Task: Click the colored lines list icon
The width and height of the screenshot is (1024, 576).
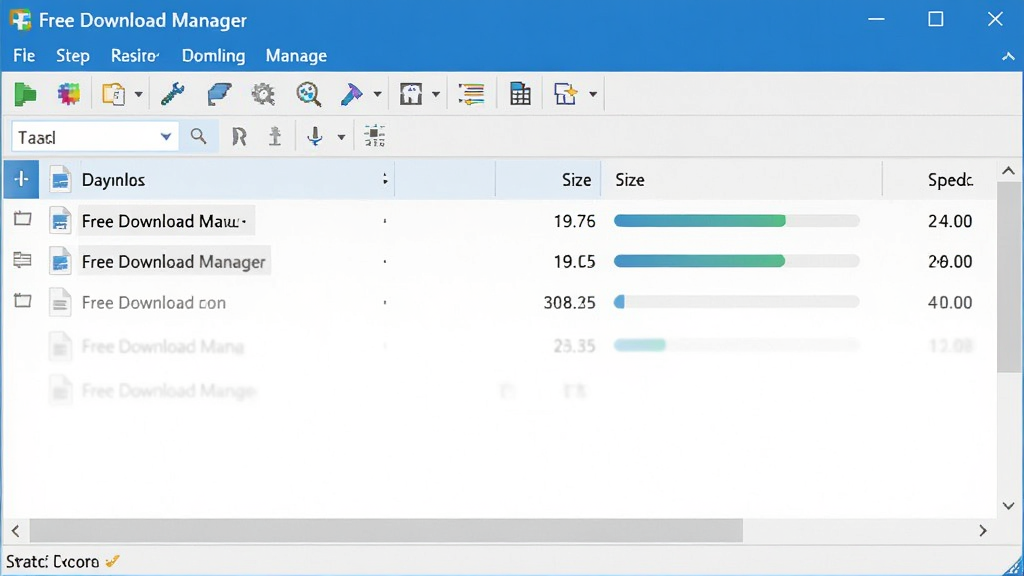Action: [471, 94]
